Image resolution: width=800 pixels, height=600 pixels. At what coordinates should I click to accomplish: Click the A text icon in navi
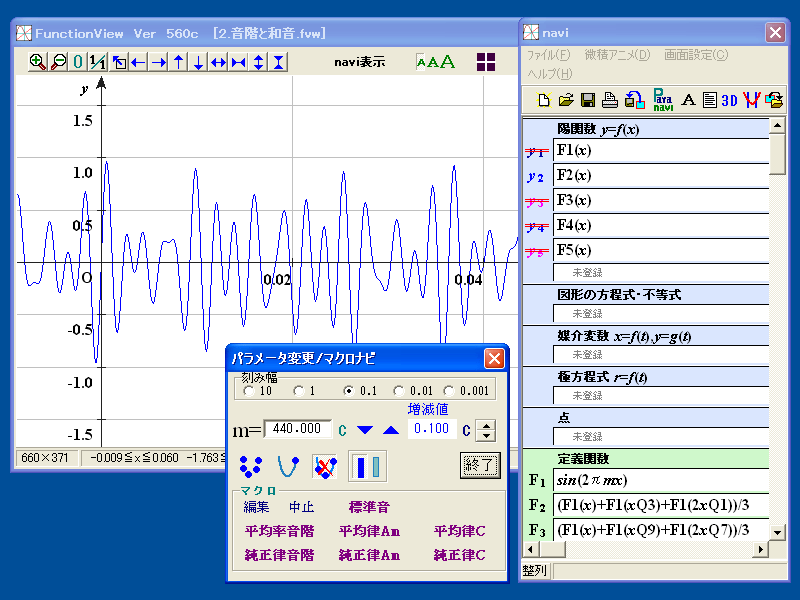pos(688,100)
